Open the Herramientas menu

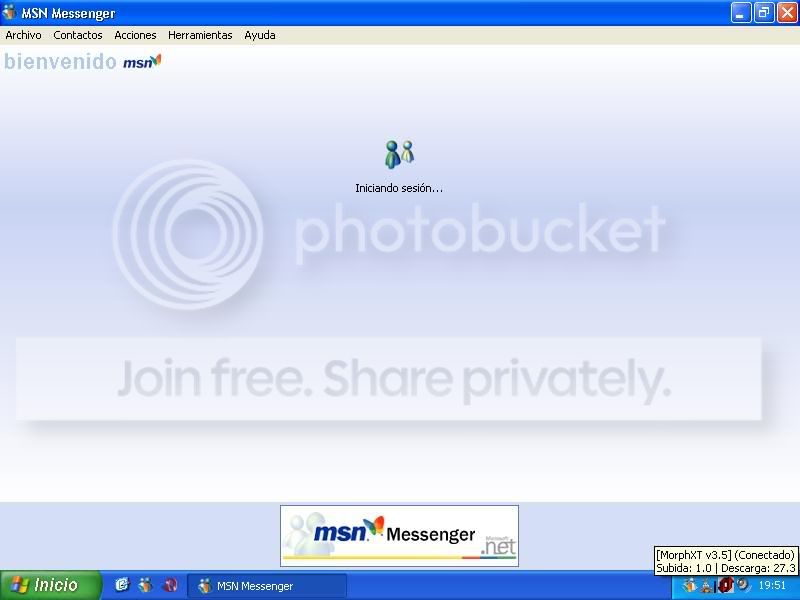click(x=200, y=35)
